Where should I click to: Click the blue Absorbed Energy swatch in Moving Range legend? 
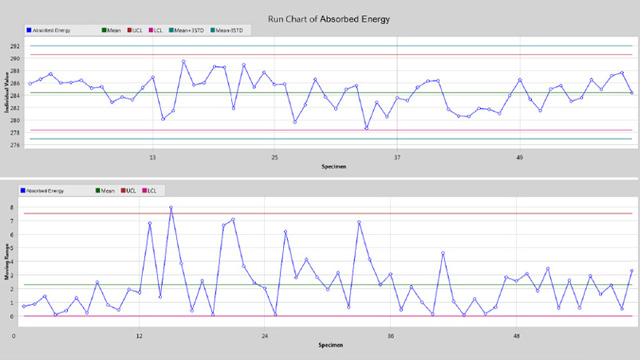tap(23, 191)
